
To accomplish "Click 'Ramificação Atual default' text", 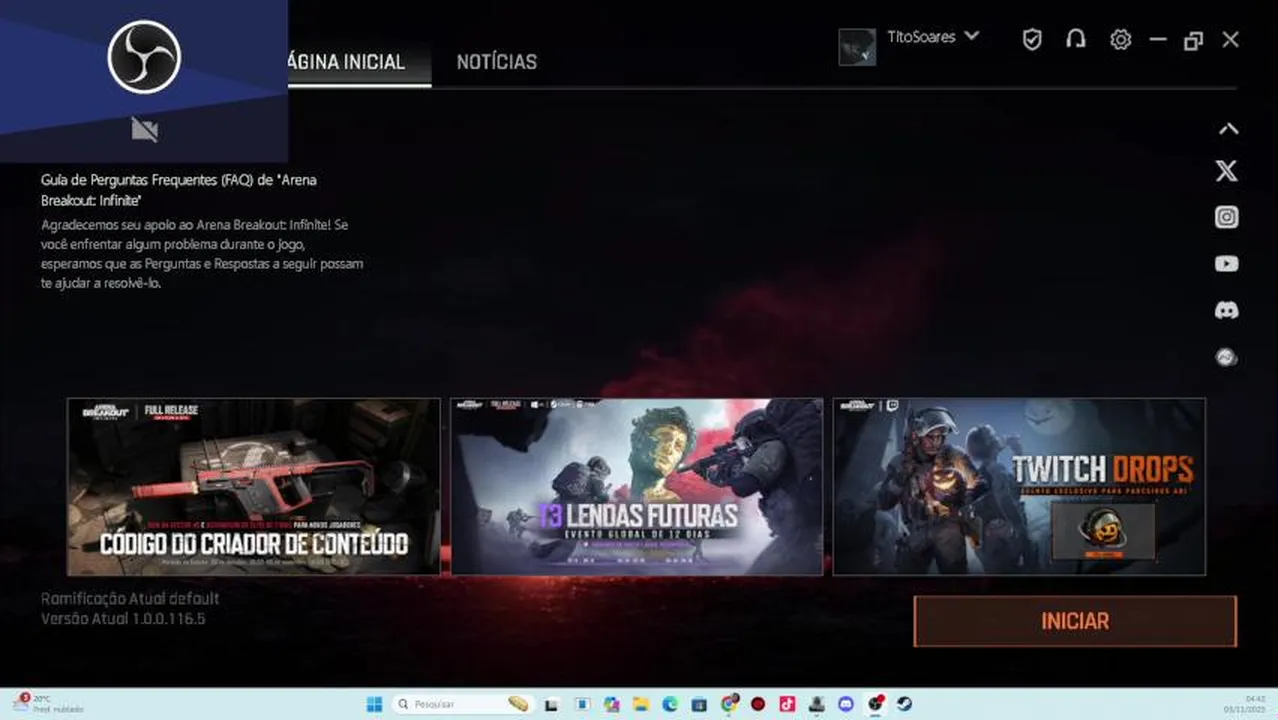I will click(130, 598).
